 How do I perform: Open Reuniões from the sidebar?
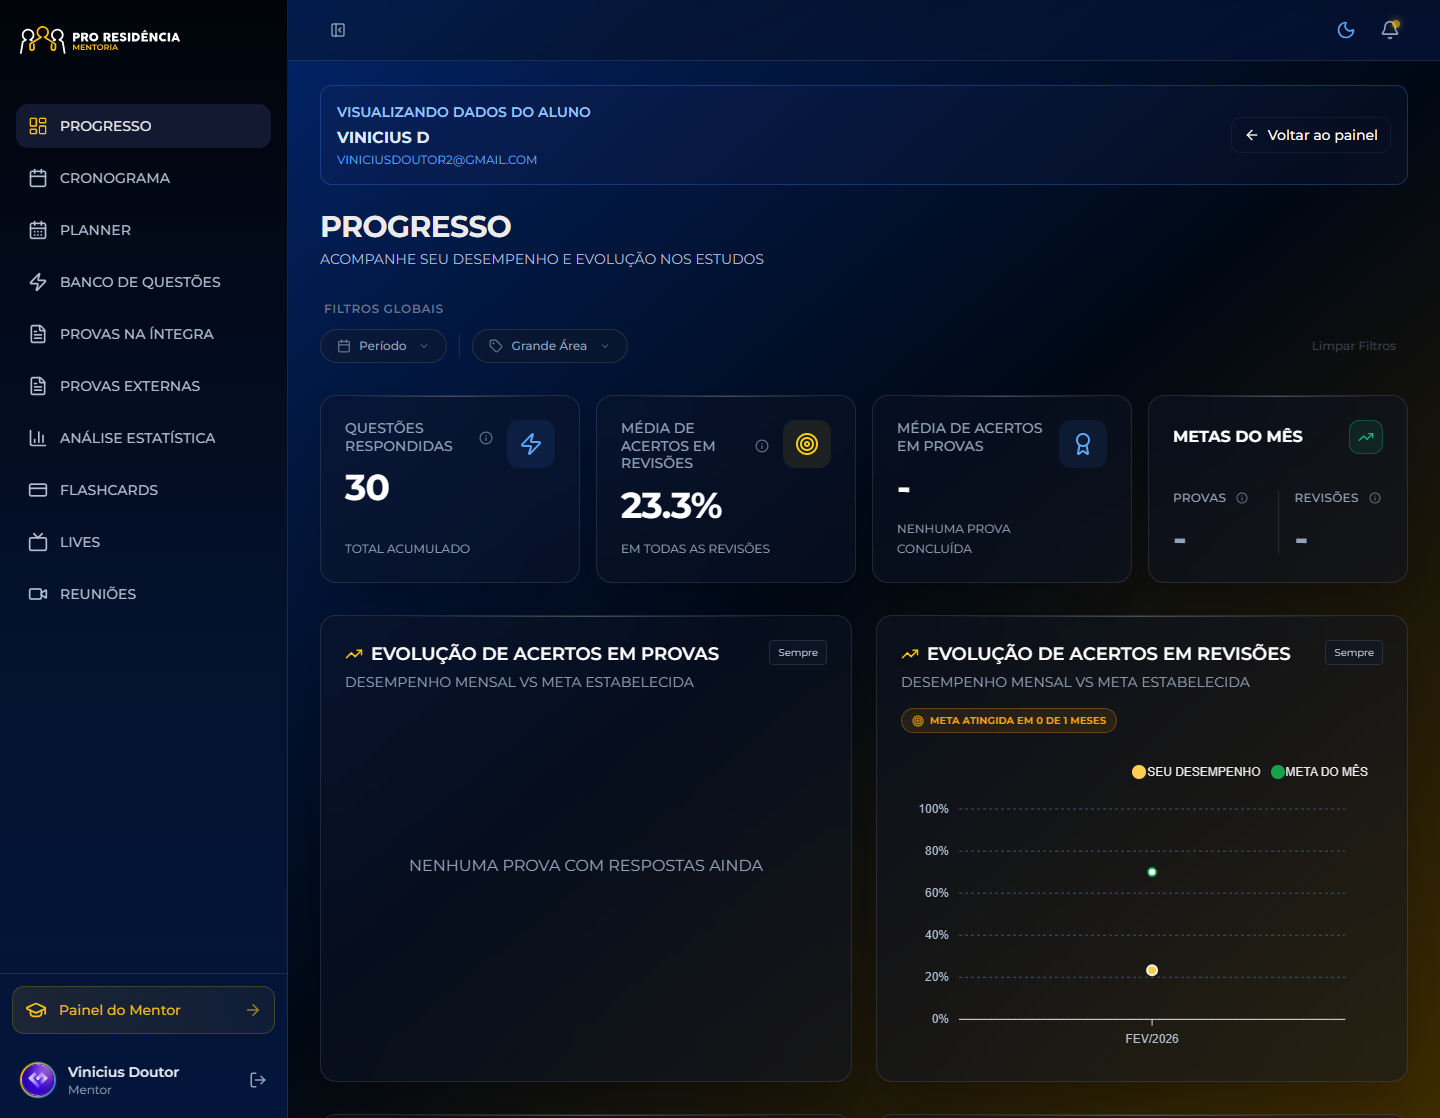143,594
